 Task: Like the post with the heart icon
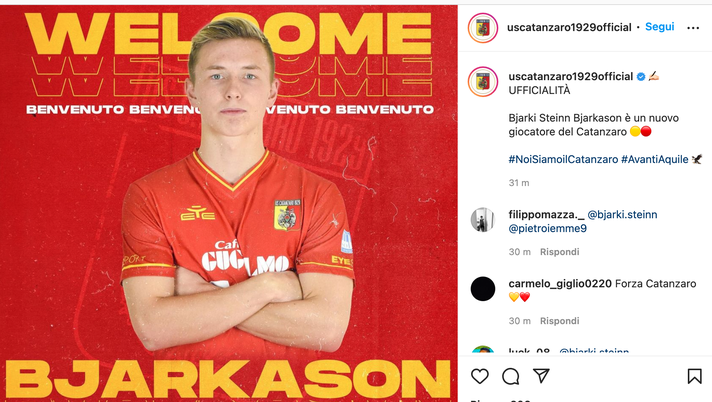point(480,376)
